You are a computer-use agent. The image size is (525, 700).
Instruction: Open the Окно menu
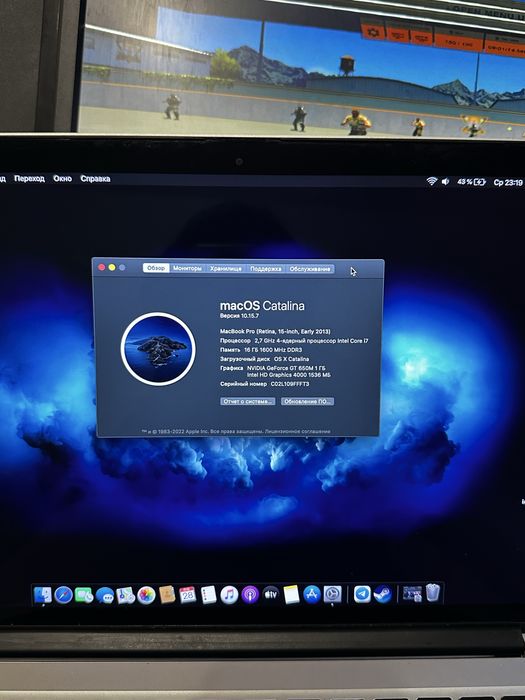tap(62, 178)
